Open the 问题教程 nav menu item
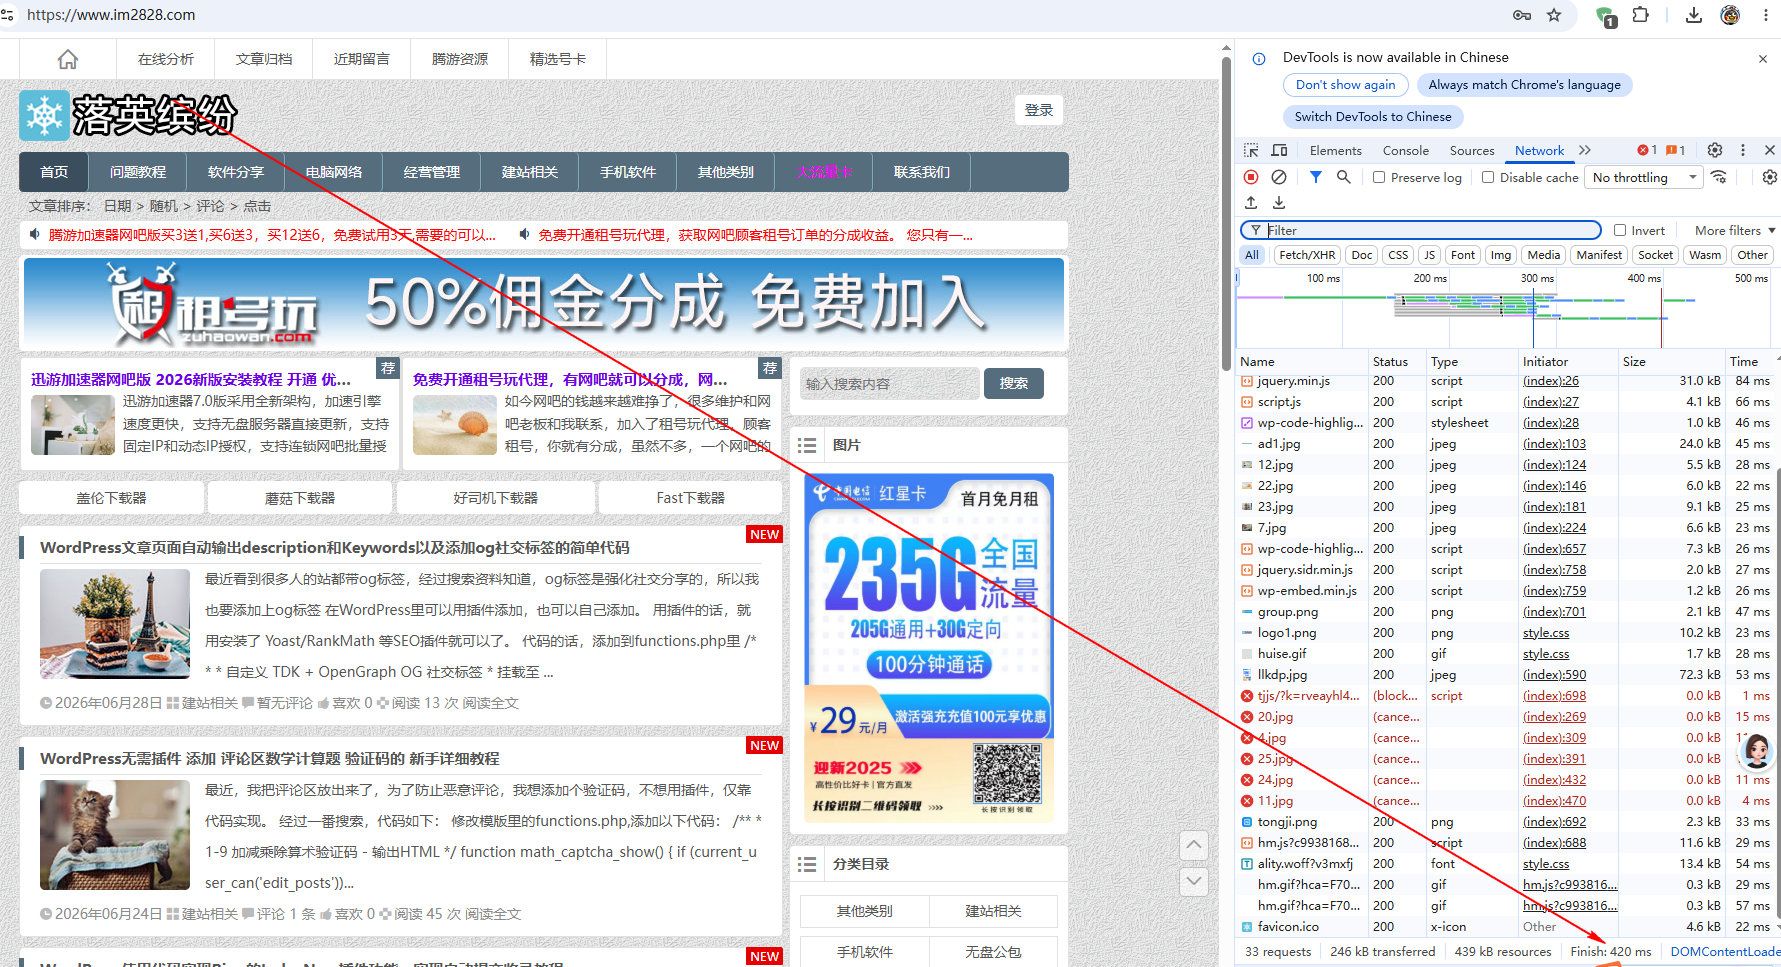 coord(138,172)
